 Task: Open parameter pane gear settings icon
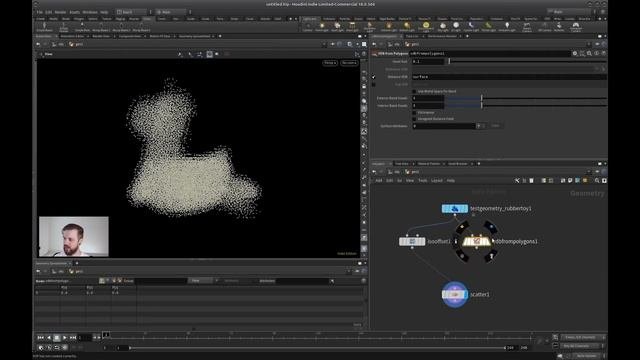575,53
